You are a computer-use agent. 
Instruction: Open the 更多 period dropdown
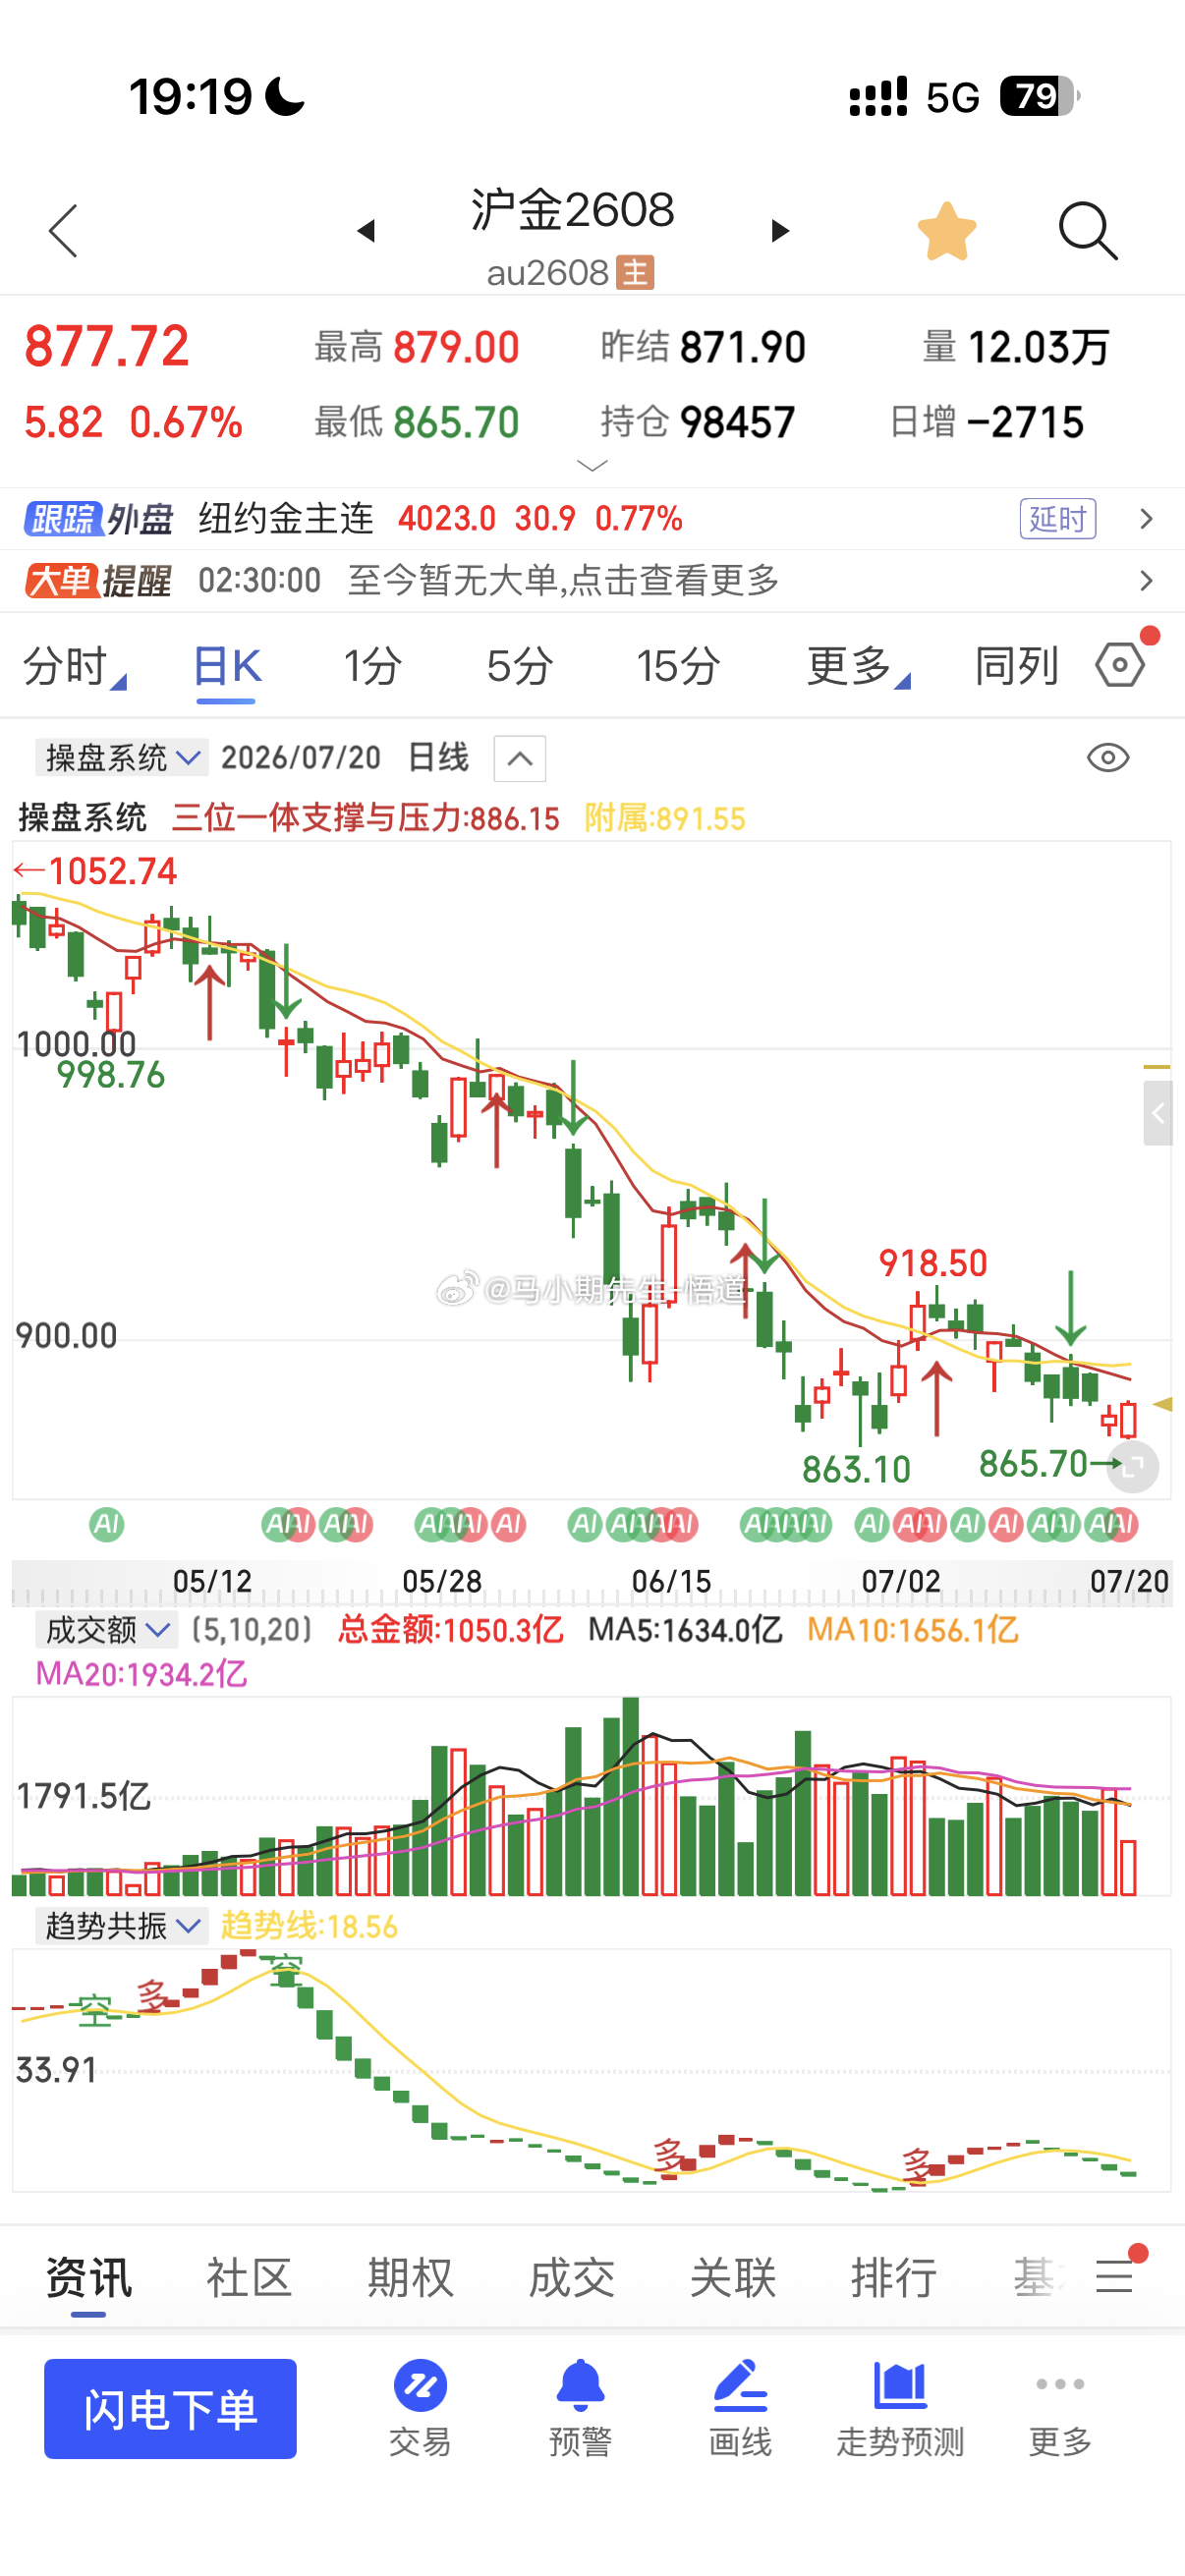point(858,666)
